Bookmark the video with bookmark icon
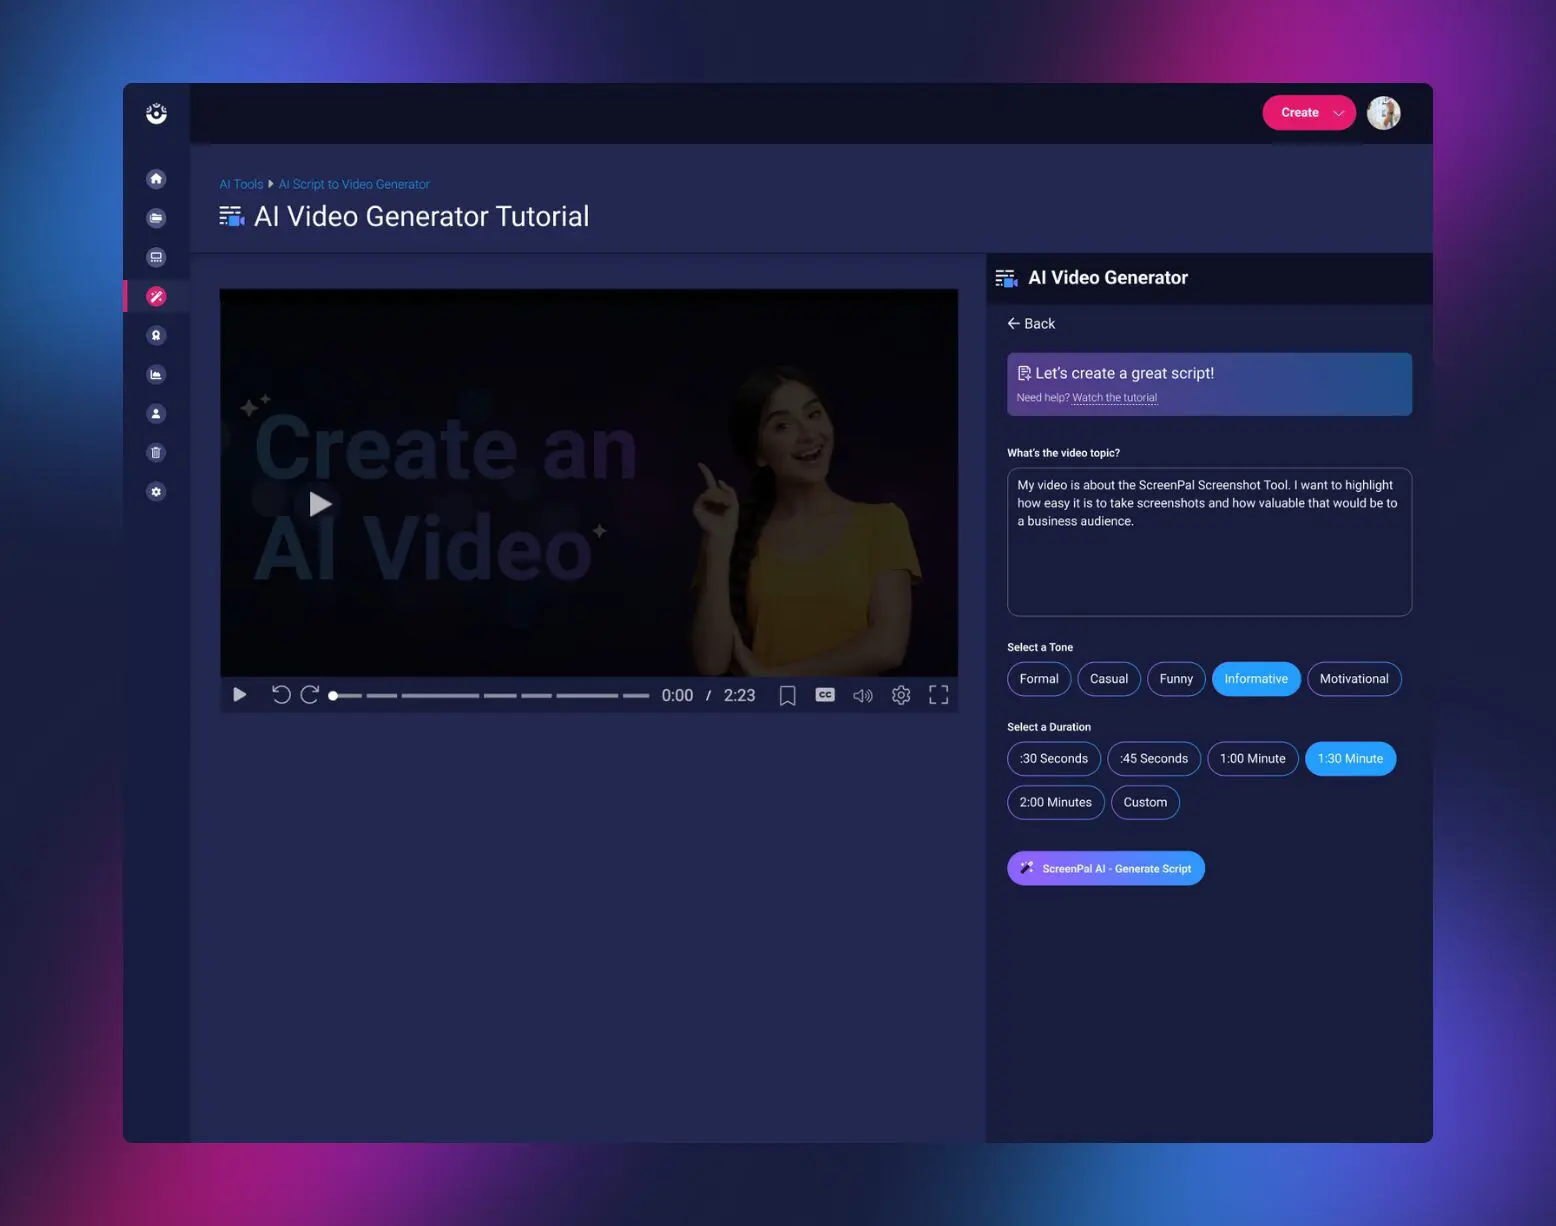The width and height of the screenshot is (1556, 1226). click(787, 695)
